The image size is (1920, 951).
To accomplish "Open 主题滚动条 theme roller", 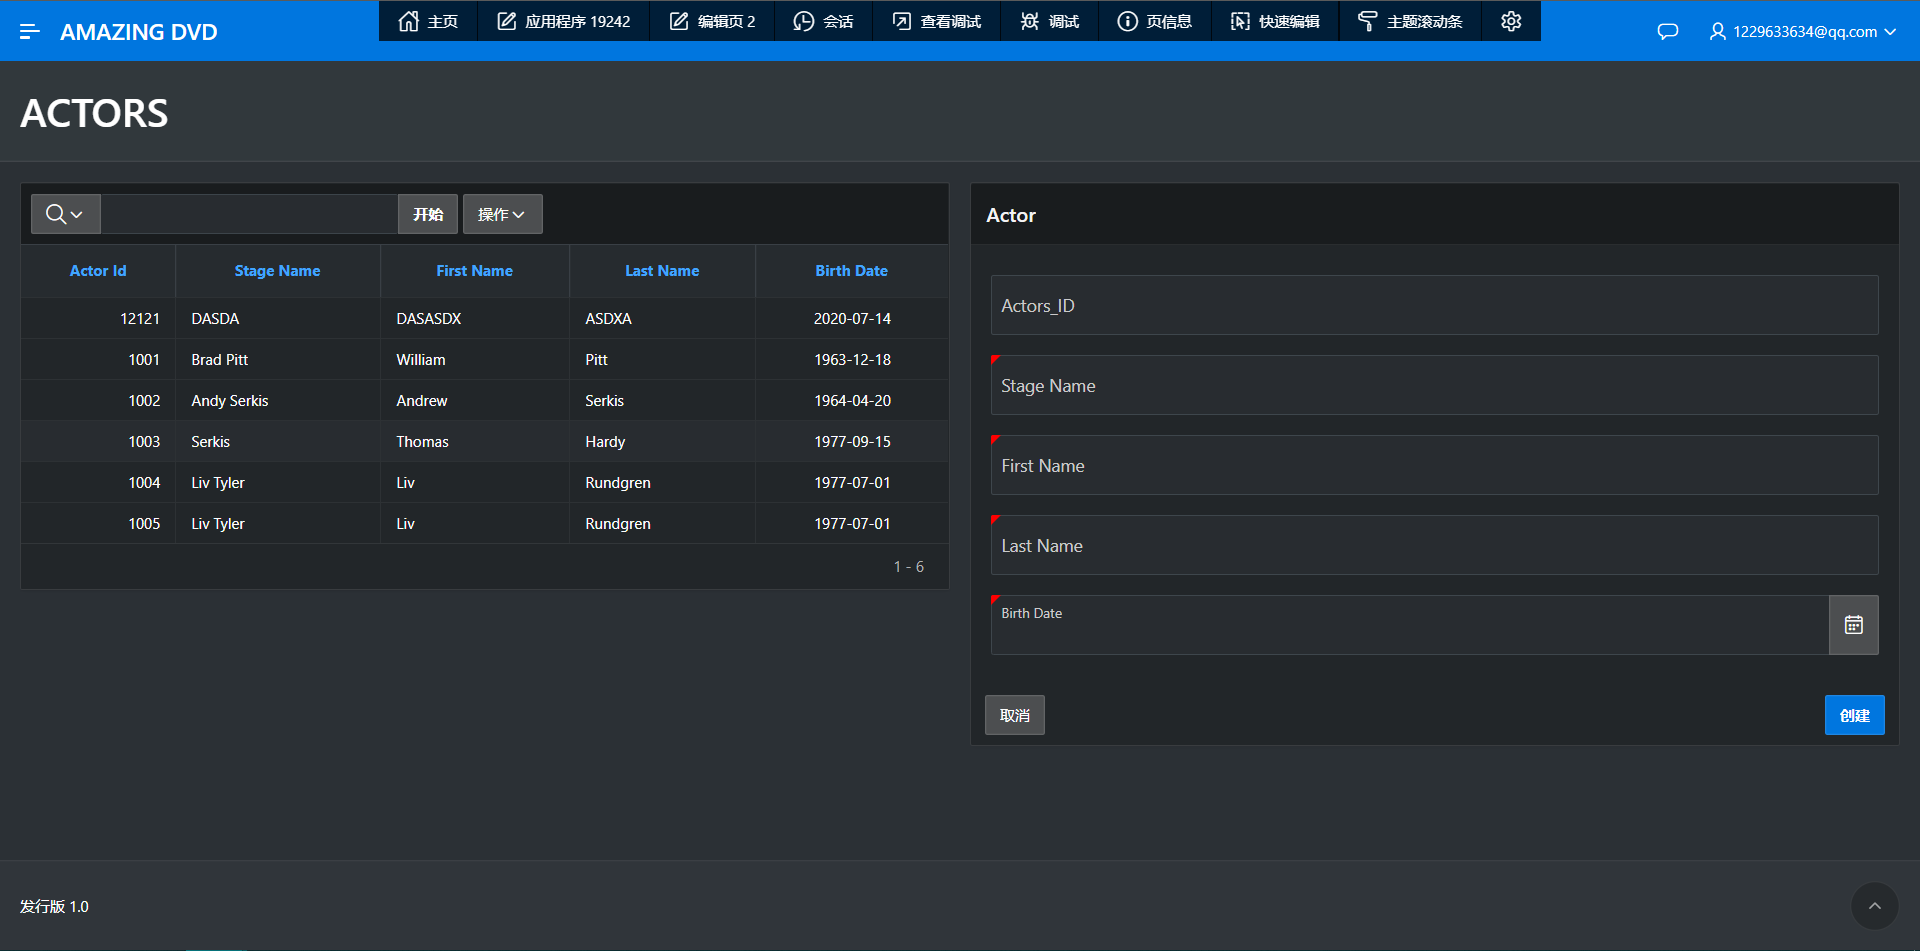I will pos(1410,21).
